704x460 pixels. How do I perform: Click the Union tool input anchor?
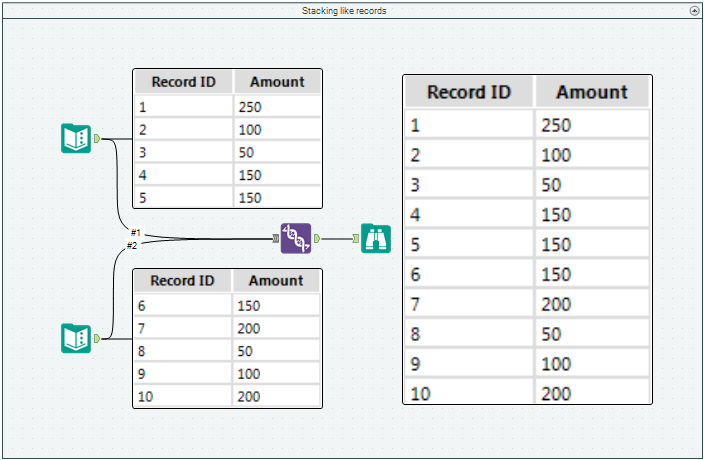[x=276, y=239]
